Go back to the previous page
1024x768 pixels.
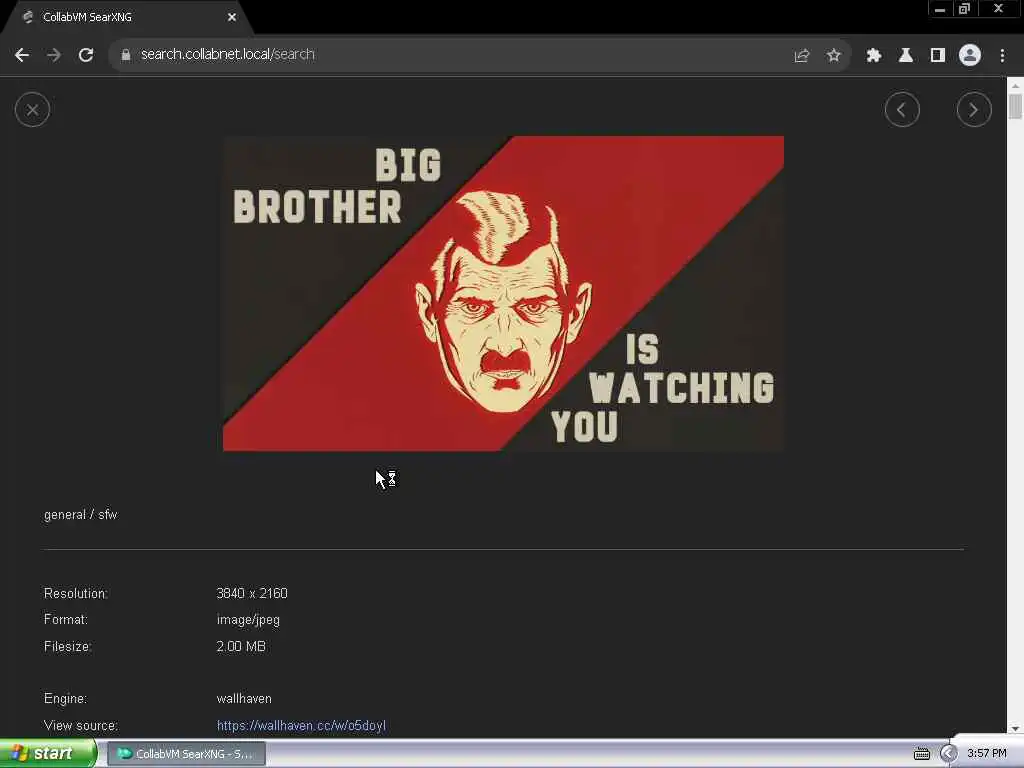pyautogui.click(x=22, y=55)
